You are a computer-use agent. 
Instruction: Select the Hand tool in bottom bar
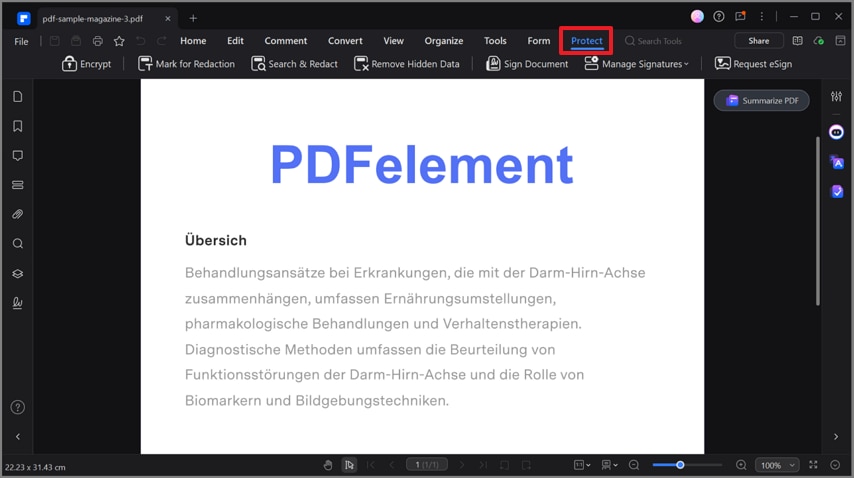(x=328, y=465)
